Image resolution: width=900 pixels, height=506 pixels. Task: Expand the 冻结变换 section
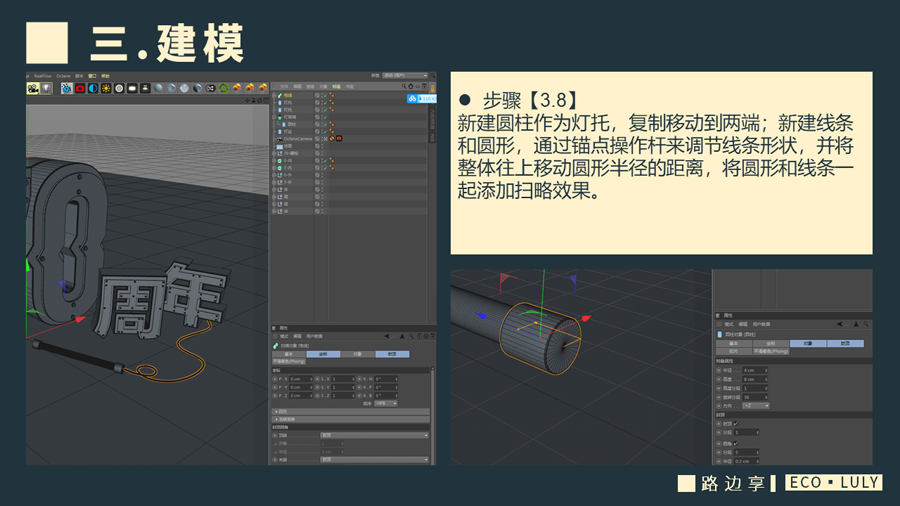(x=350, y=419)
